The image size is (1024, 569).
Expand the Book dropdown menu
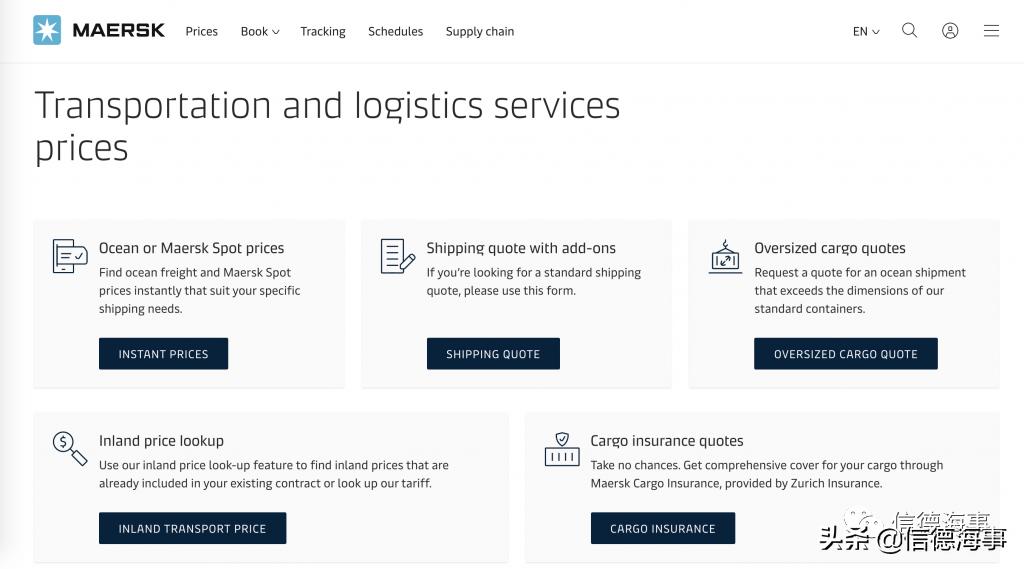(259, 31)
